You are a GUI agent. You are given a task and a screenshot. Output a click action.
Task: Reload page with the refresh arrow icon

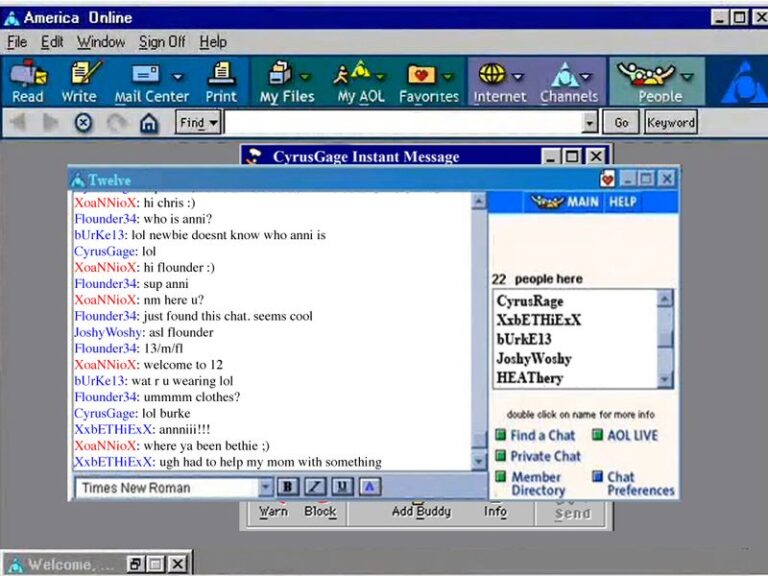pyautogui.click(x=116, y=123)
